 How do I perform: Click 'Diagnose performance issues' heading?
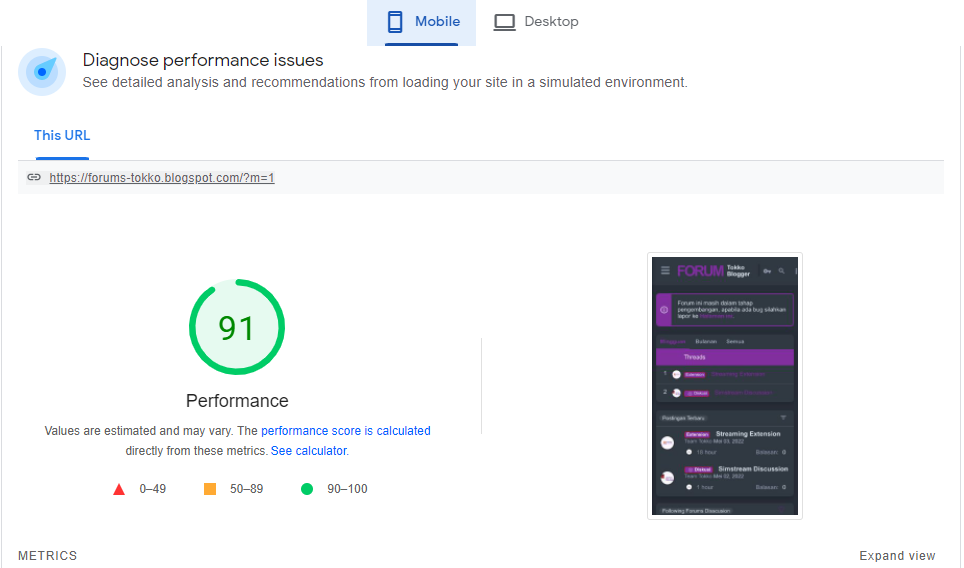click(203, 60)
